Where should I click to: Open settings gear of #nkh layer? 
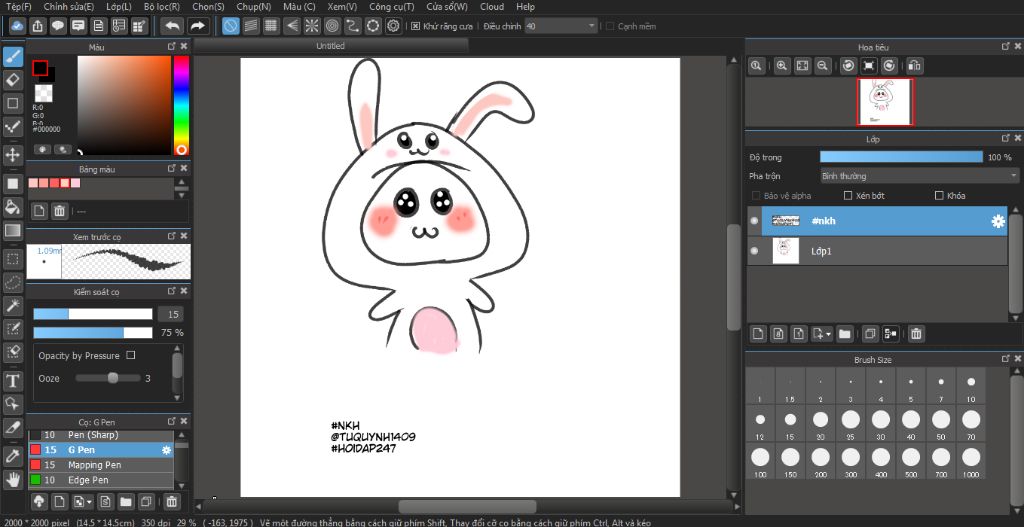(x=998, y=221)
